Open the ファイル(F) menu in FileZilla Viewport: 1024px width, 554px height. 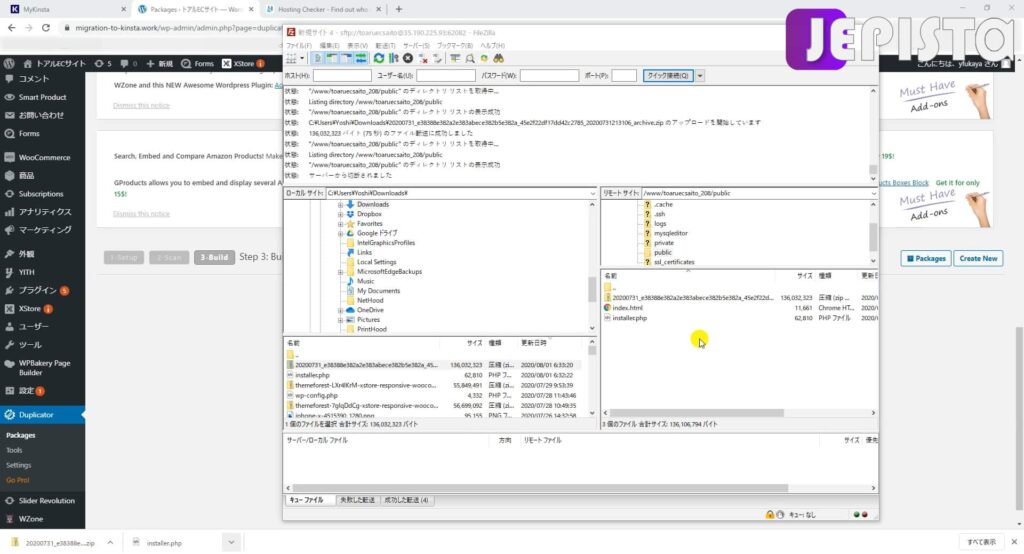(x=299, y=46)
